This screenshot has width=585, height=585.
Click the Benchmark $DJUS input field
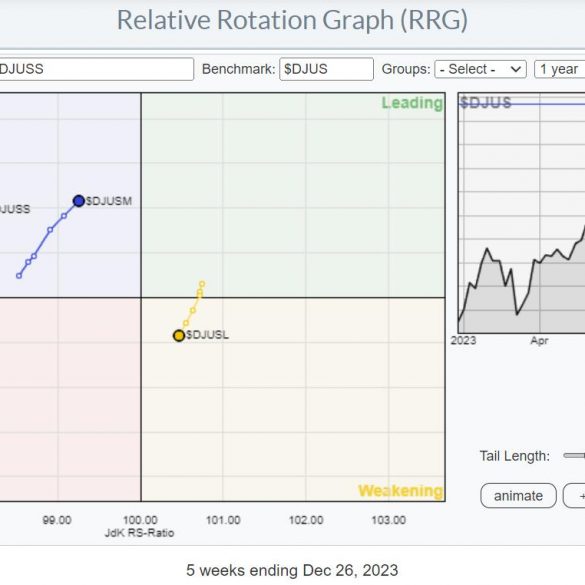coord(326,69)
